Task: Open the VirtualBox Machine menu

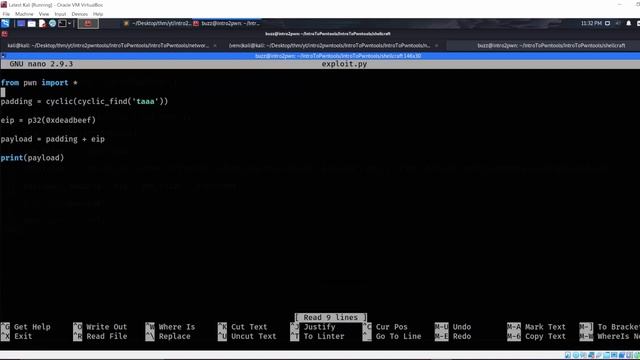Action: click(x=24, y=14)
